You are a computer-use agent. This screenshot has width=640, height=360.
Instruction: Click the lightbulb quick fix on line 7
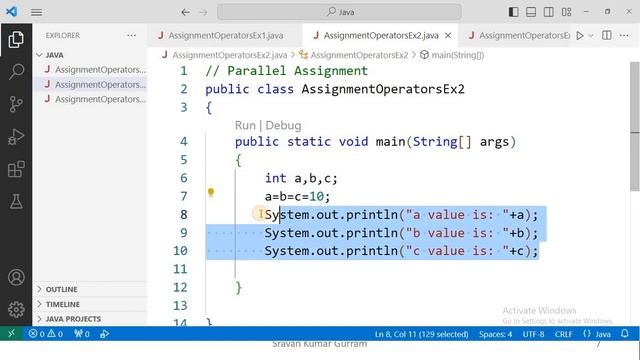point(211,192)
